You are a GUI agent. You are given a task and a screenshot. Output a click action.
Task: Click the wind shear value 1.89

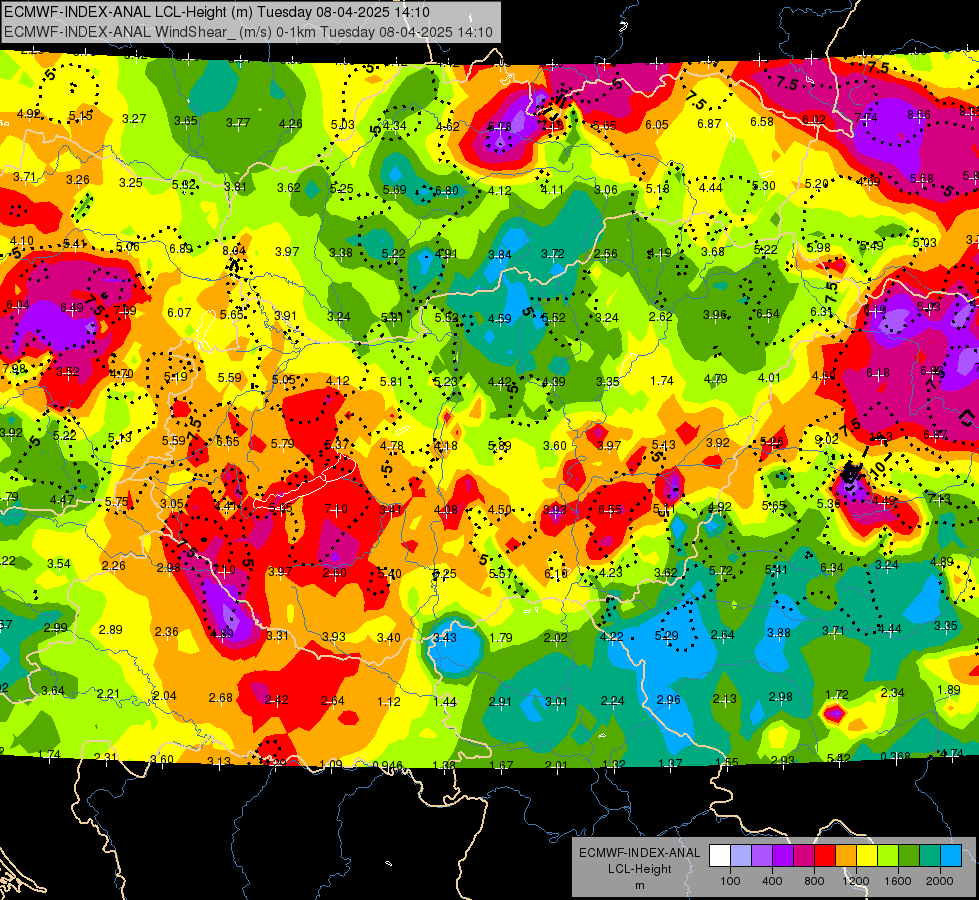[949, 690]
